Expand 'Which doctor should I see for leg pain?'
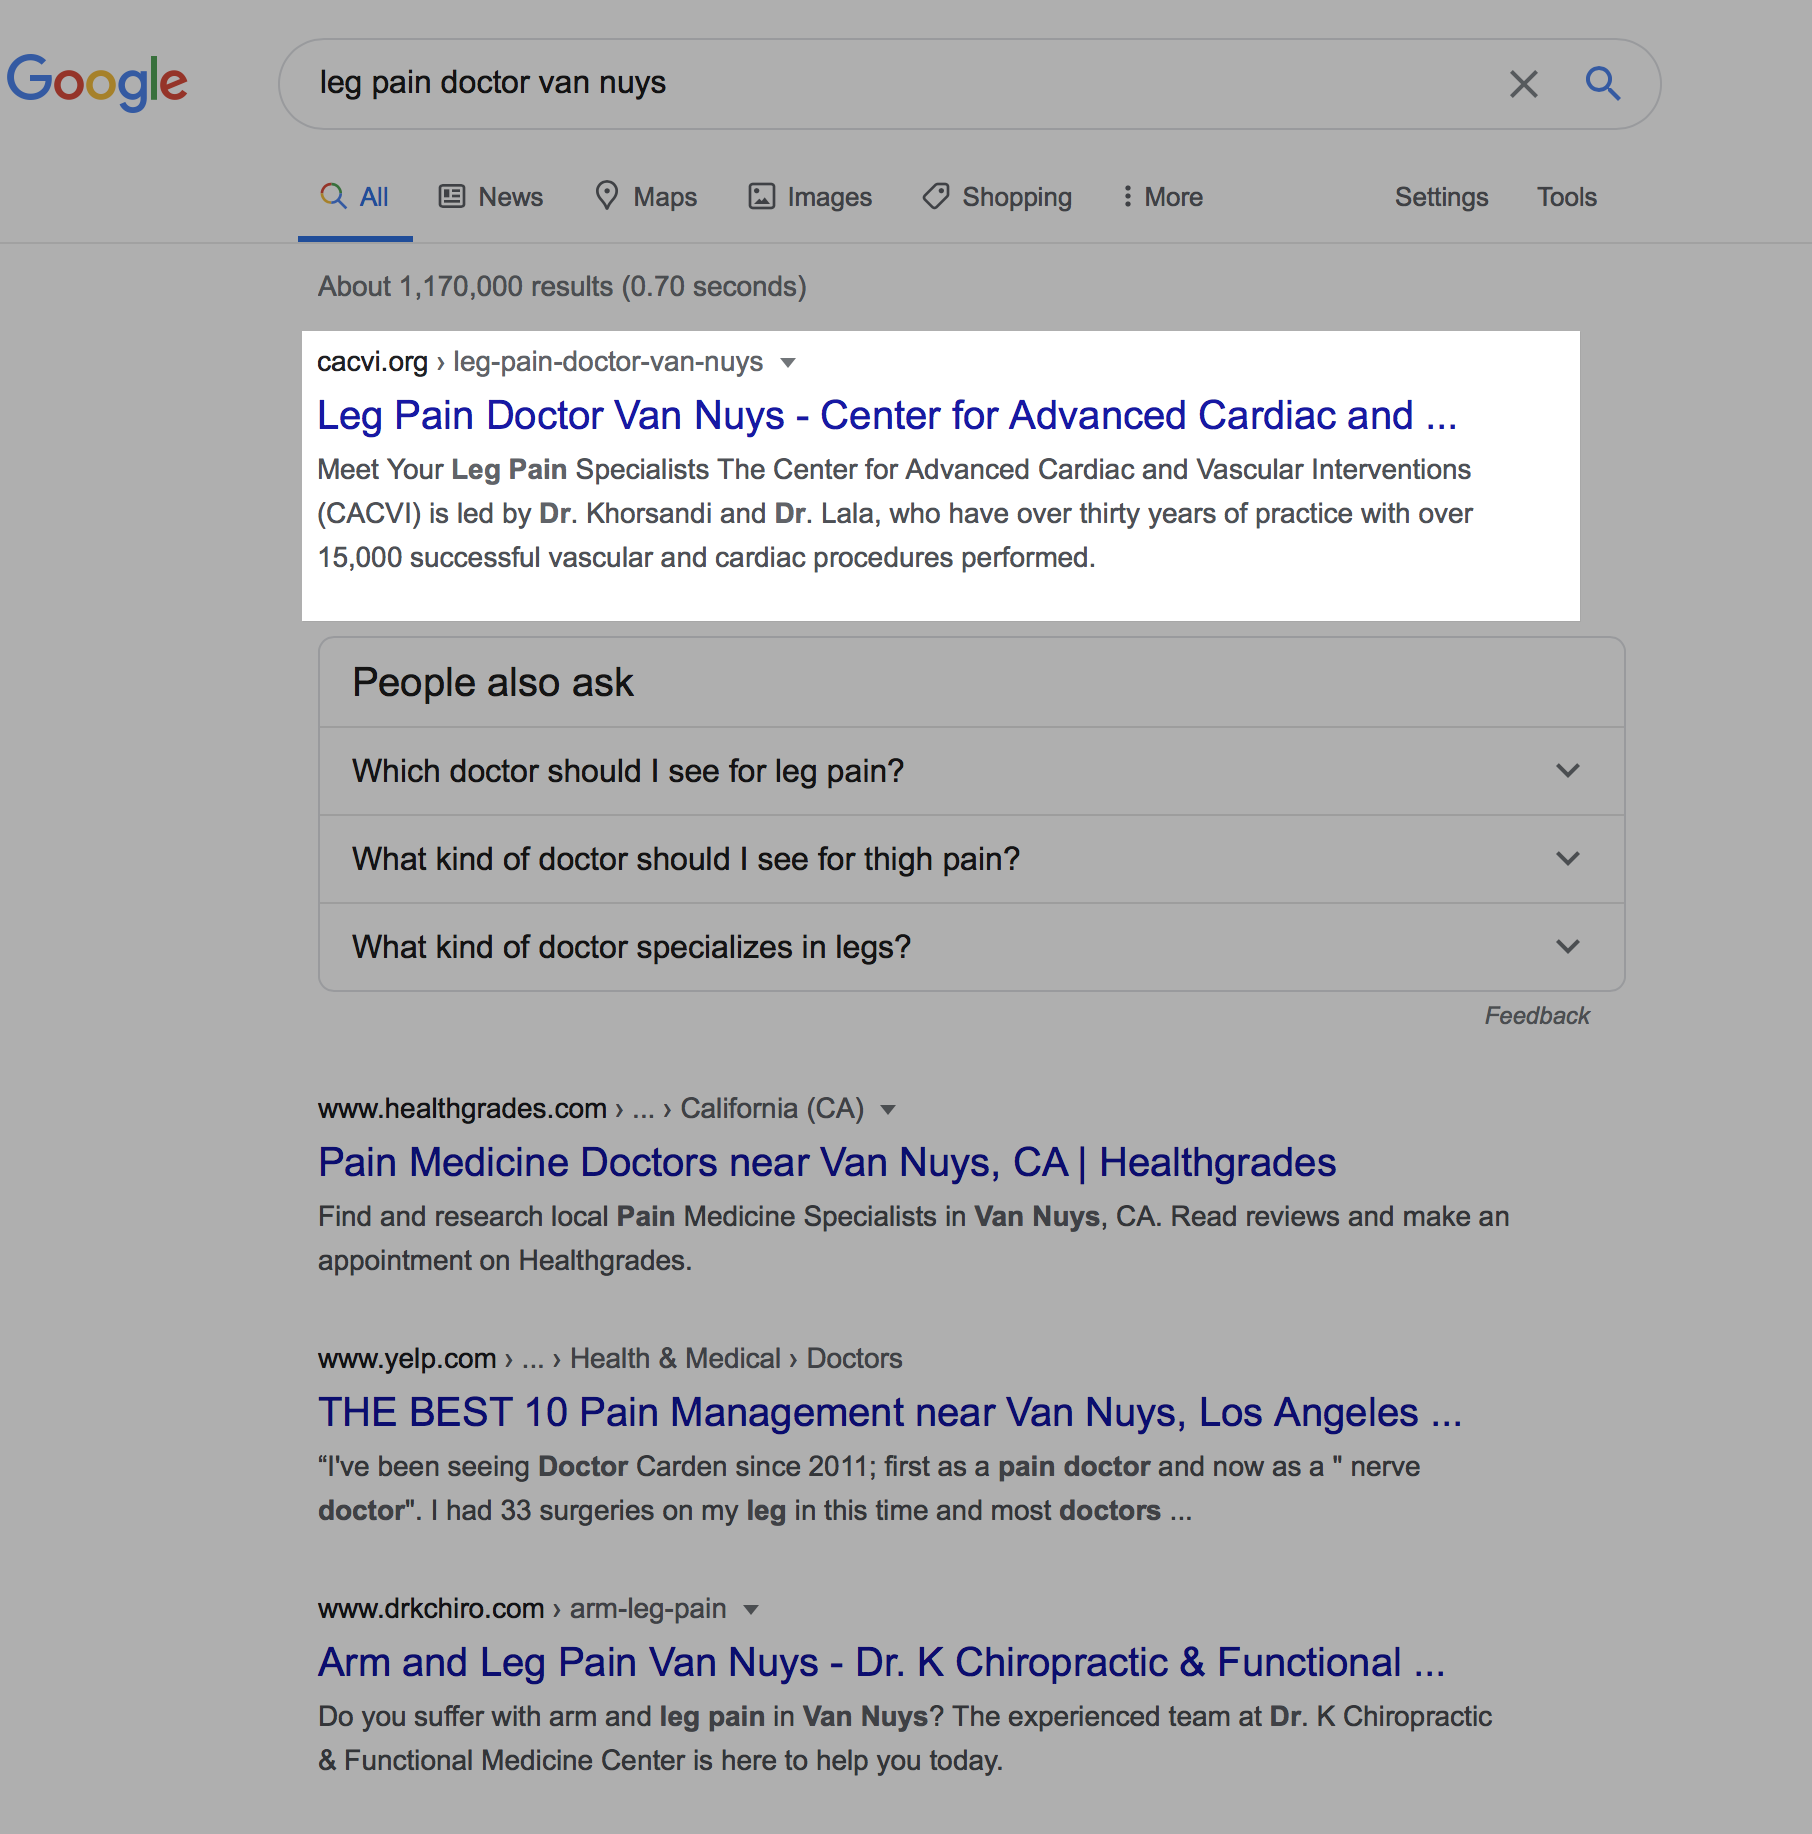The width and height of the screenshot is (1812, 1834). (970, 771)
